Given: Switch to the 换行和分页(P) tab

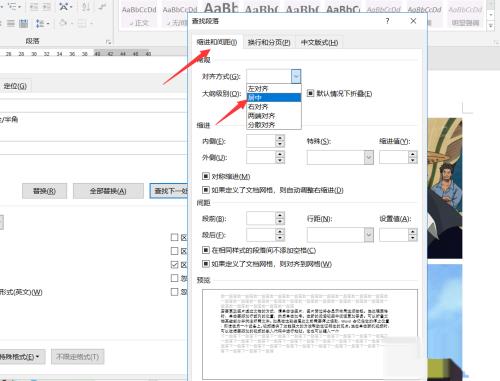Looking at the screenshot, I should [269, 43].
